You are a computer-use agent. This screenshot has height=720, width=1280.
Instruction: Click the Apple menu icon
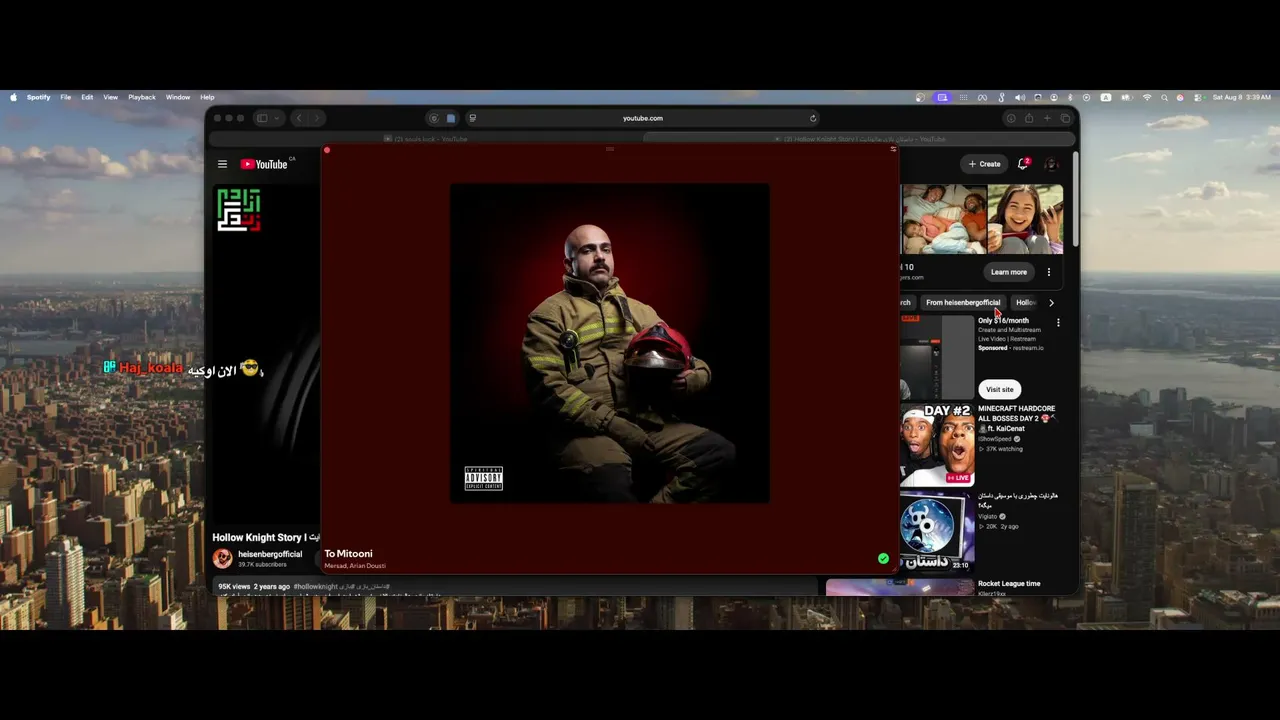13,97
